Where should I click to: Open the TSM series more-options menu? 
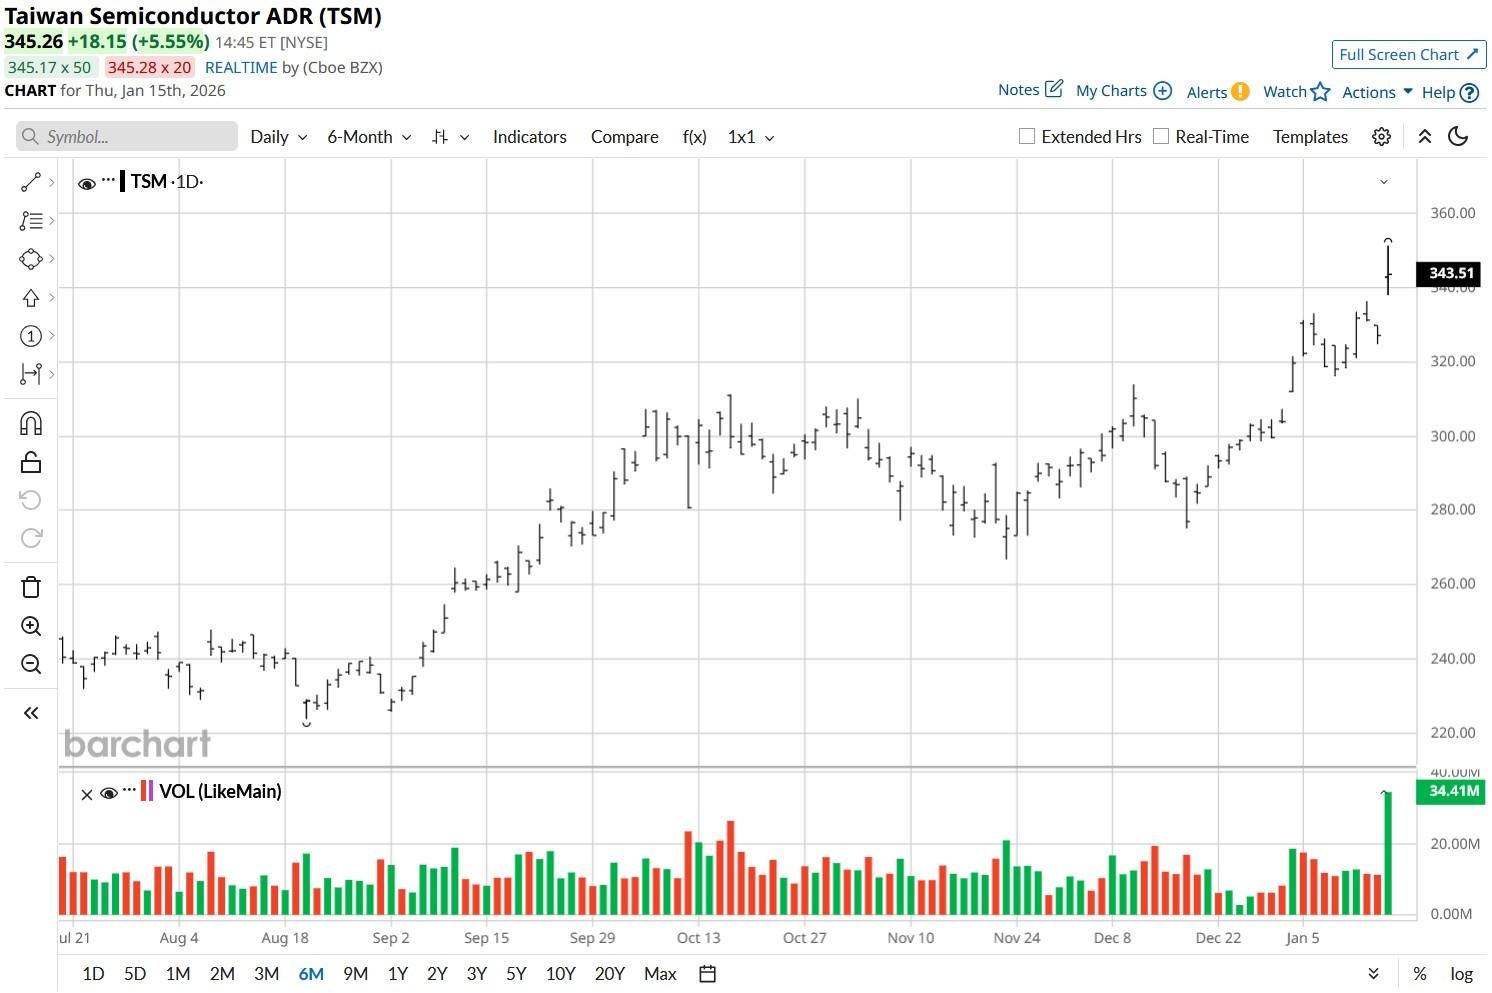(109, 181)
